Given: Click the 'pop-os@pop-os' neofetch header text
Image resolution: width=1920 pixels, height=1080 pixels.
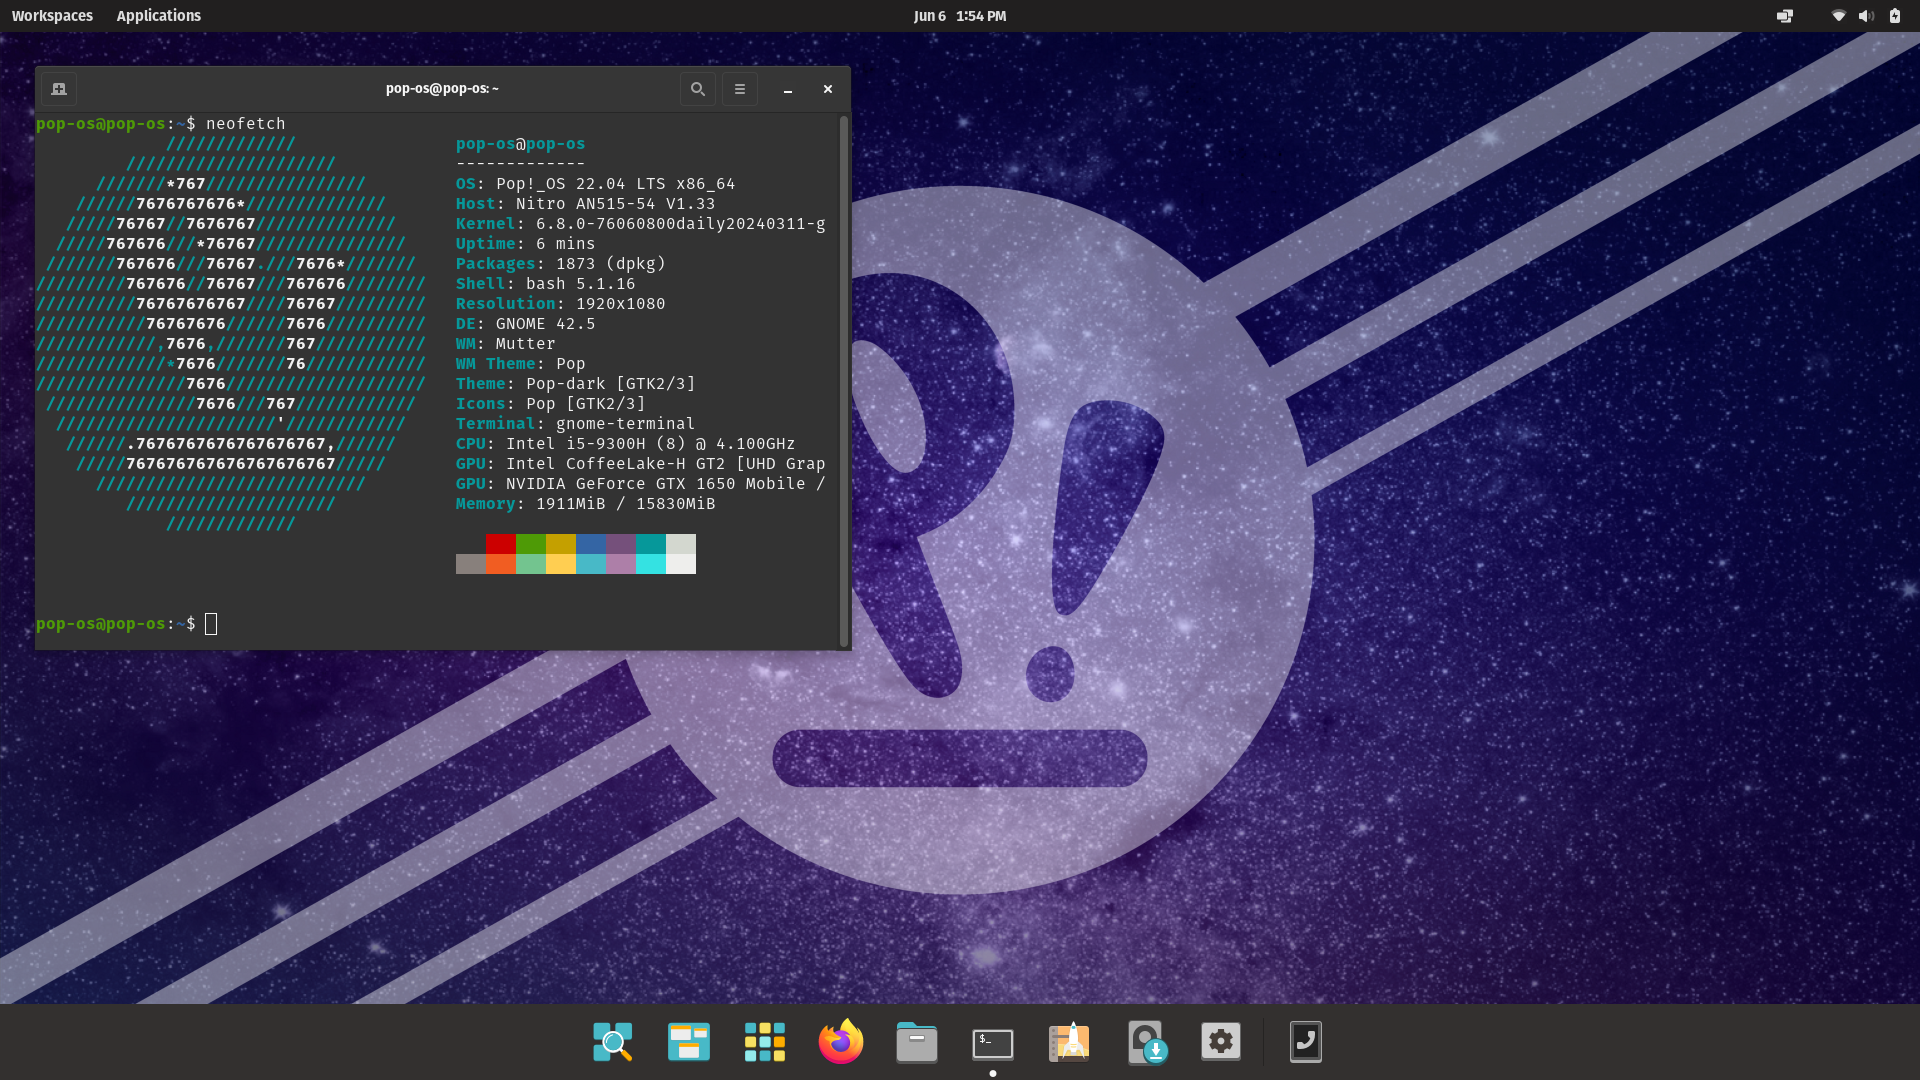Looking at the screenshot, I should click(x=520, y=144).
